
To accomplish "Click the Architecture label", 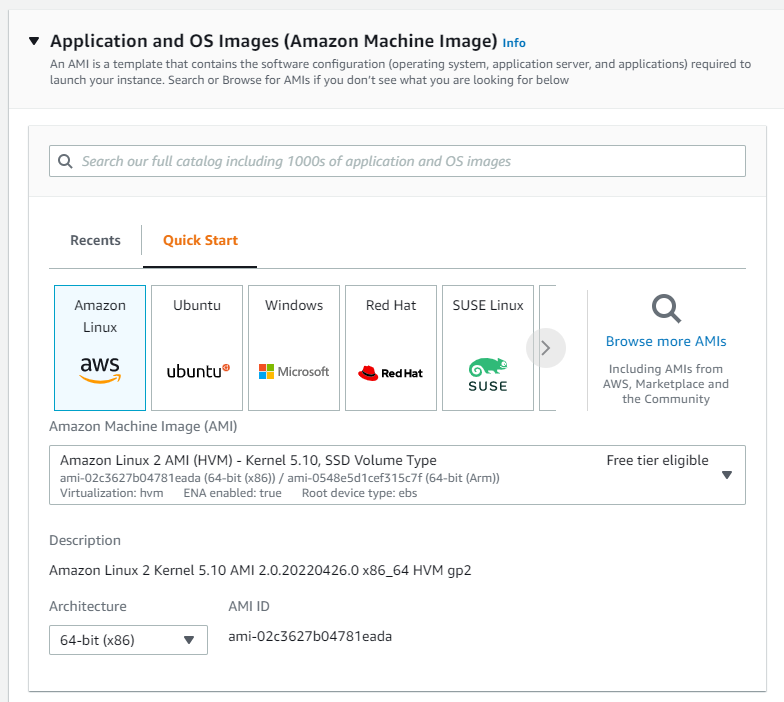I will point(88,606).
